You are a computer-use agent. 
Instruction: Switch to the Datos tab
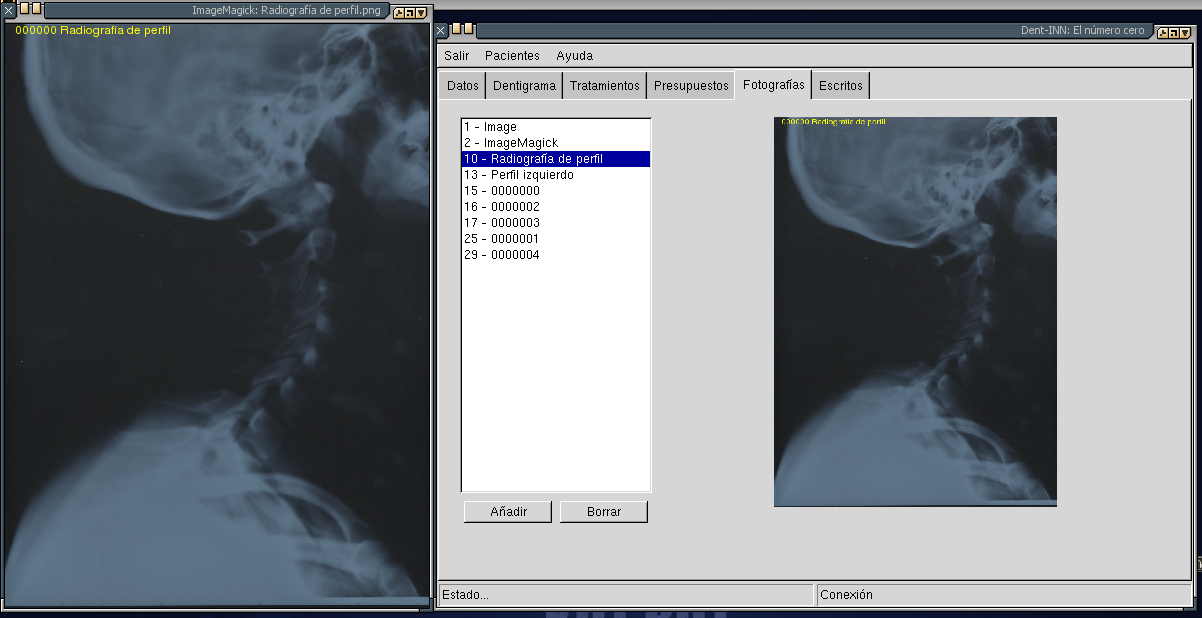coord(462,86)
